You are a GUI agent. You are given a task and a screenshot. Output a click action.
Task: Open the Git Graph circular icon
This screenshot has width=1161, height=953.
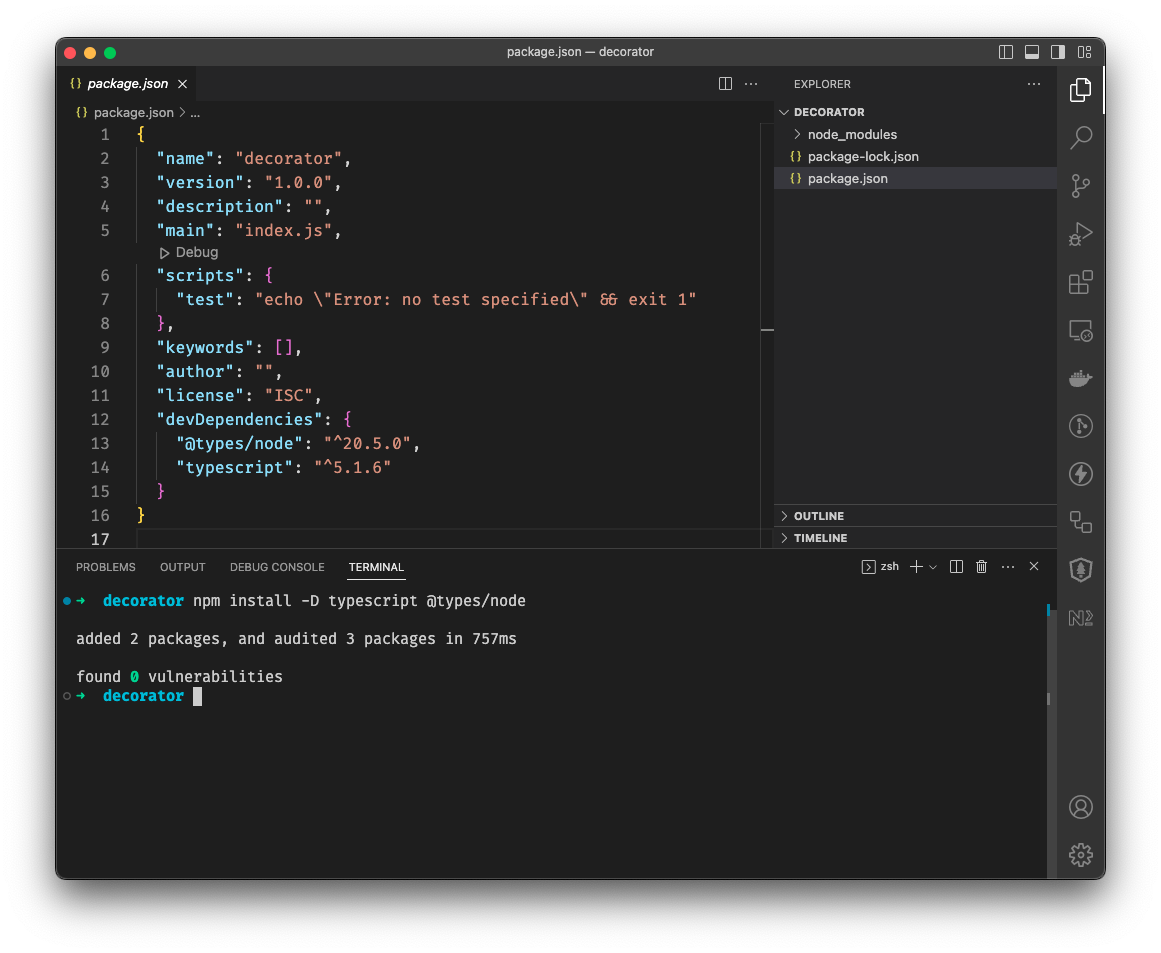tap(1080, 427)
